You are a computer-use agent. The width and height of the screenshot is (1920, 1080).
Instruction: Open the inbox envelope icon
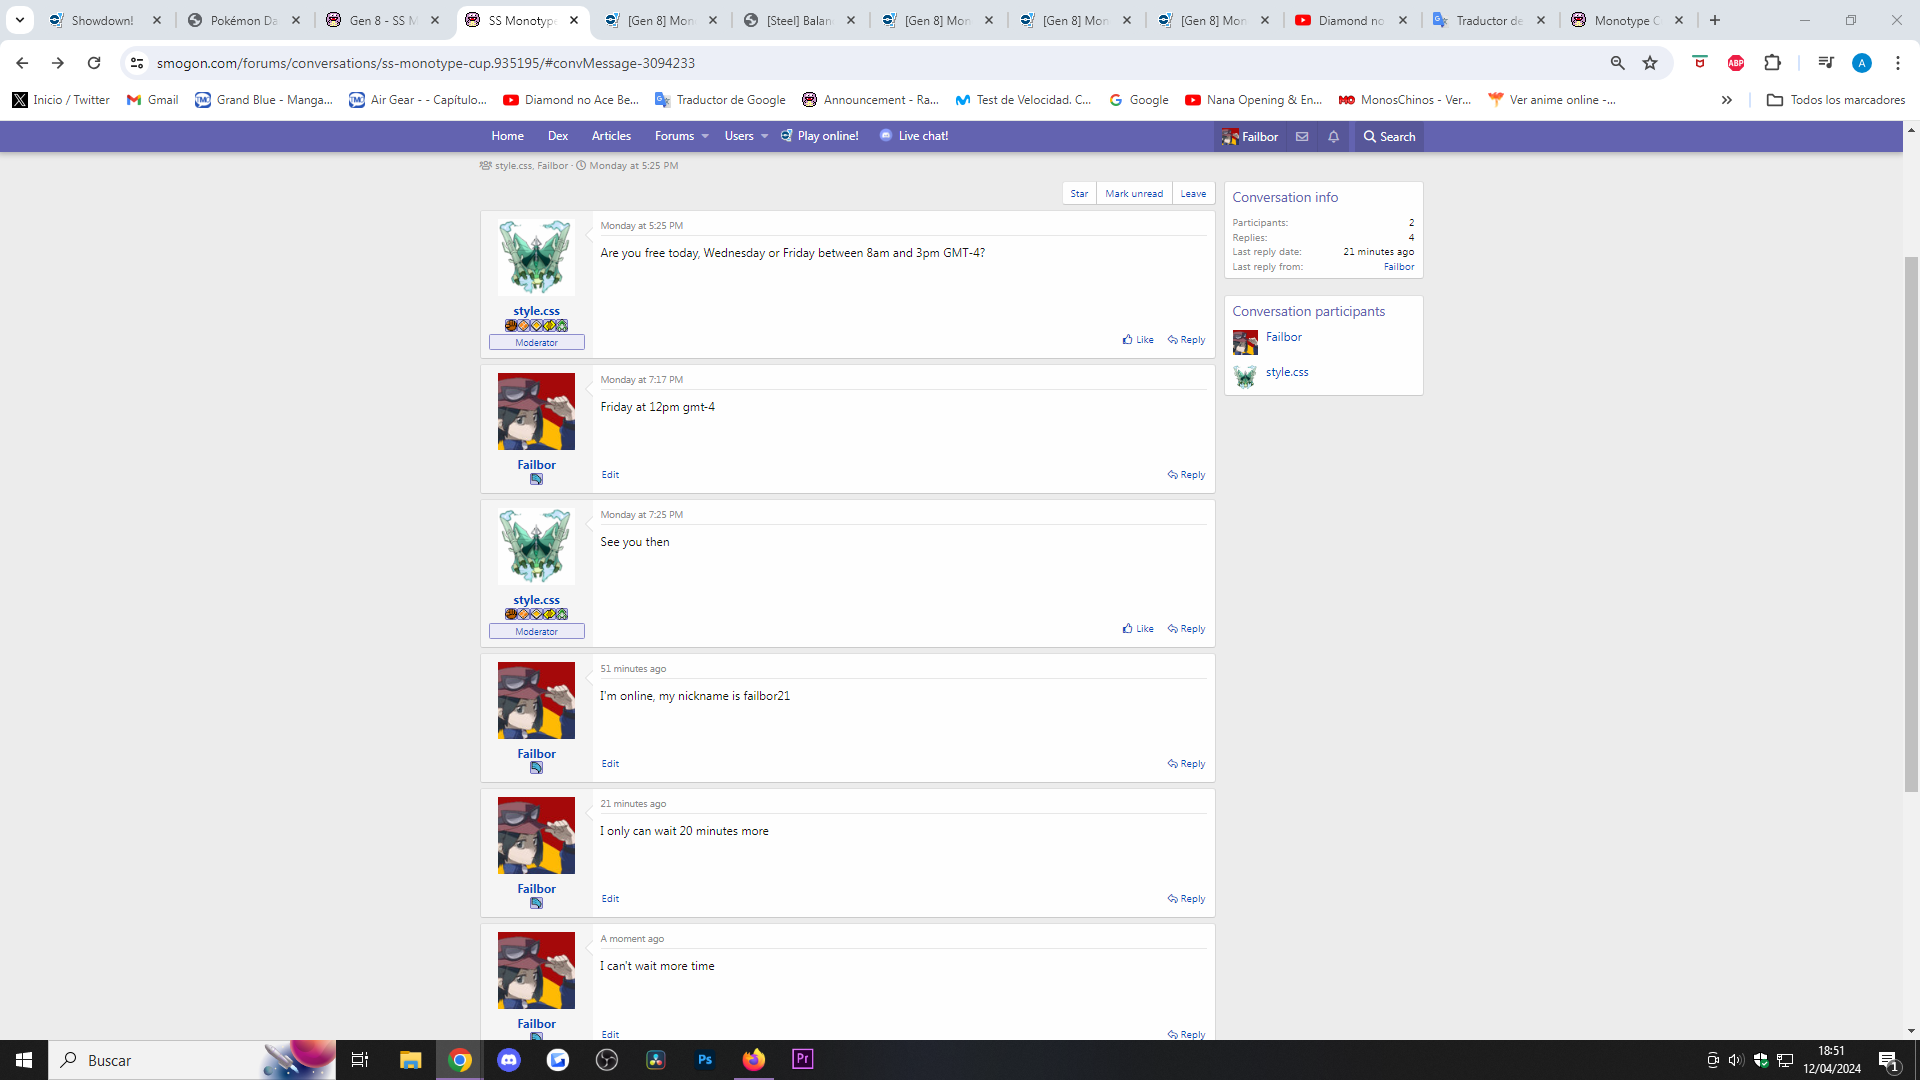pos(1301,137)
